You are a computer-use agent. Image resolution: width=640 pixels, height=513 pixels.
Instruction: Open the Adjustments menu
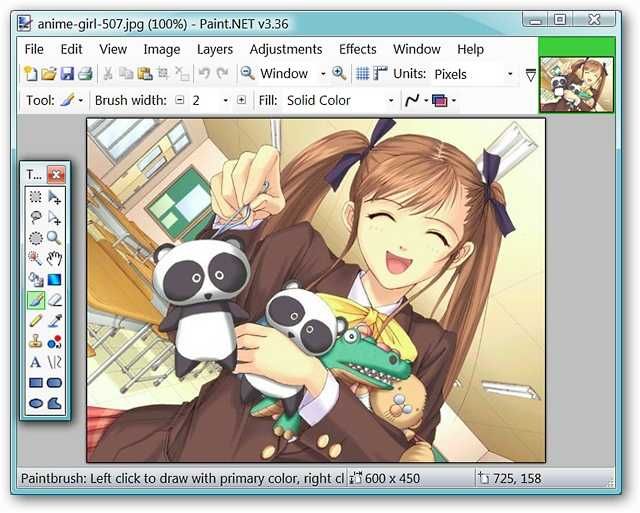coord(286,49)
